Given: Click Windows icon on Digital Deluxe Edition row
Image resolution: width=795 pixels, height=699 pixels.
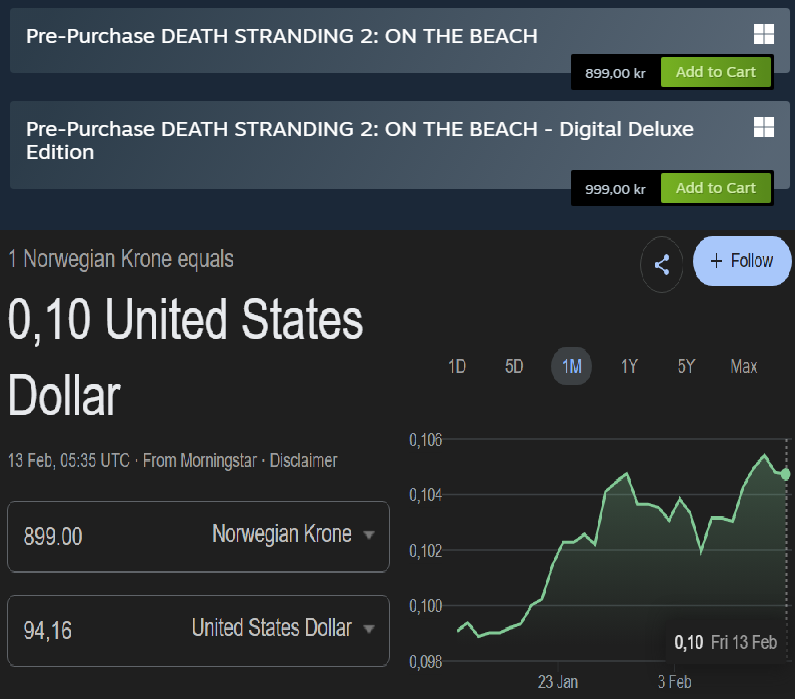Looking at the screenshot, I should [764, 127].
